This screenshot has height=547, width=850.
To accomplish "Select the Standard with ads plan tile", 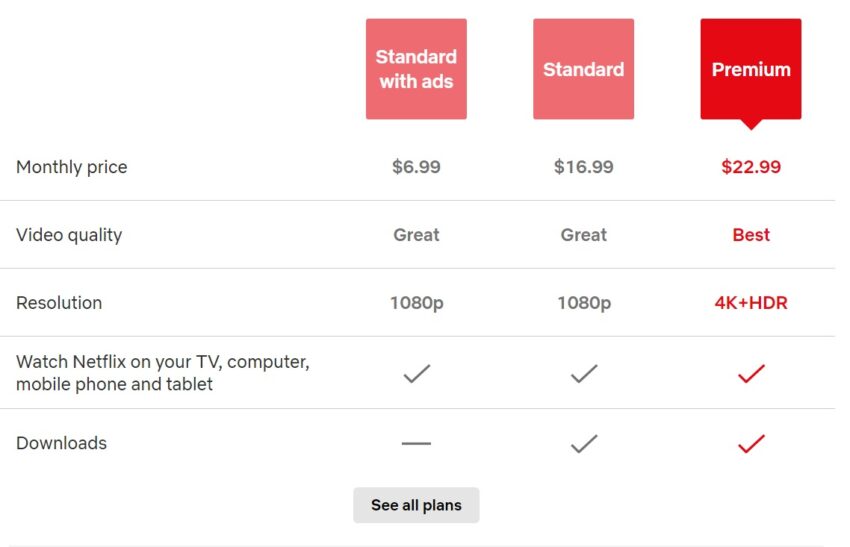I will (x=416, y=69).
